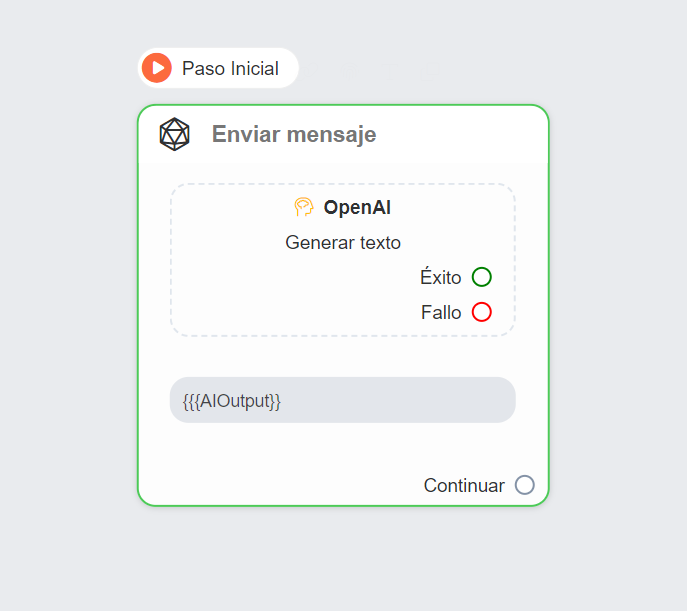Select the gray Continuar output connector

coord(524,485)
